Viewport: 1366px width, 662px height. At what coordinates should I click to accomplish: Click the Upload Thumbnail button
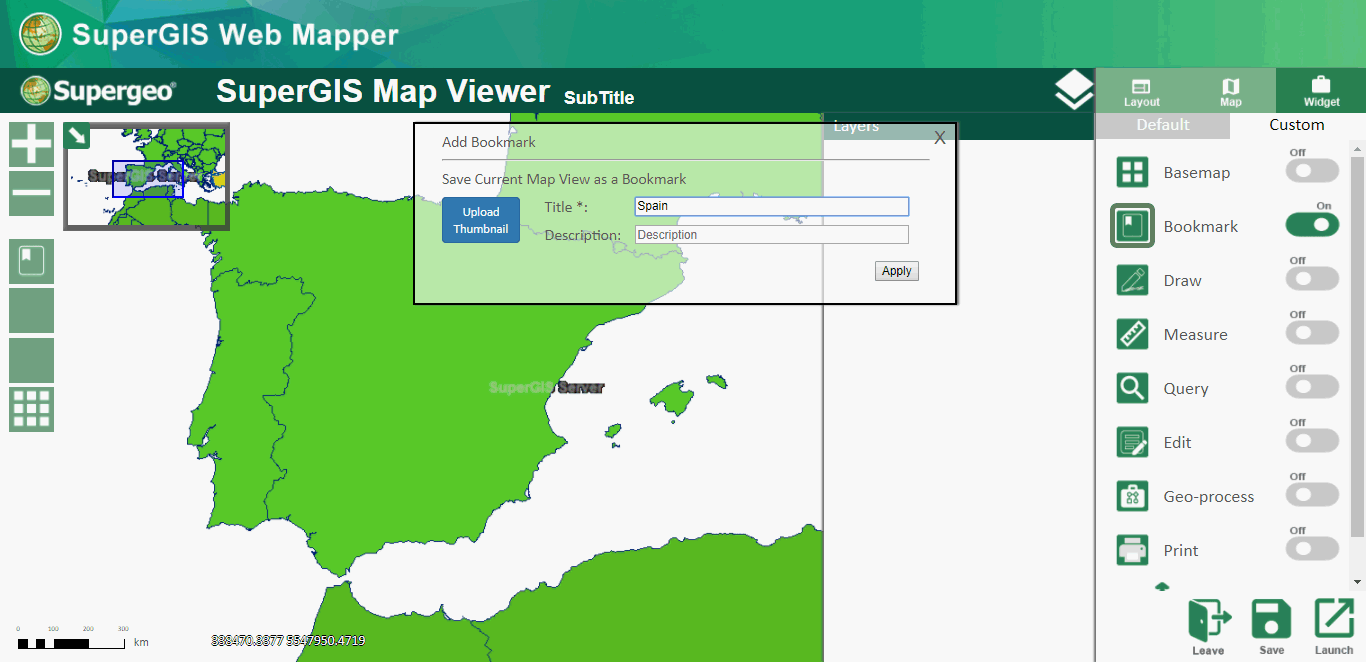click(x=481, y=220)
